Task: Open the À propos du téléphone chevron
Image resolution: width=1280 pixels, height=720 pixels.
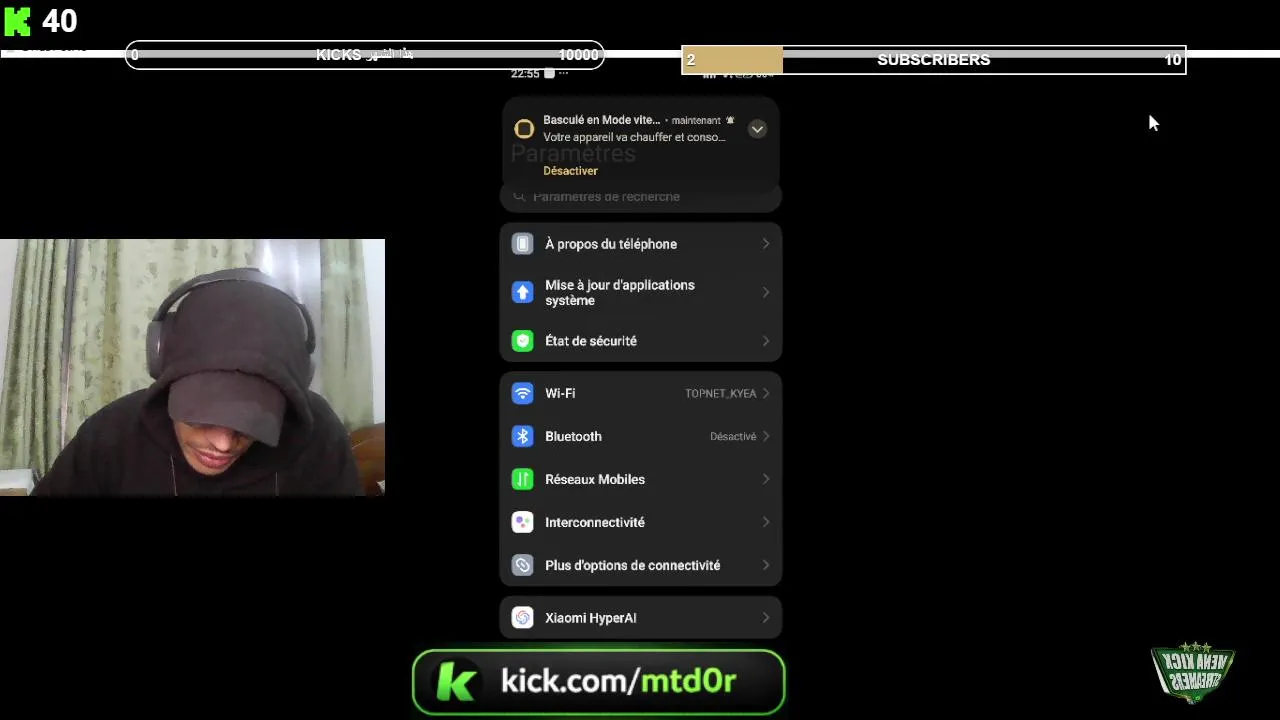Action: pos(766,244)
